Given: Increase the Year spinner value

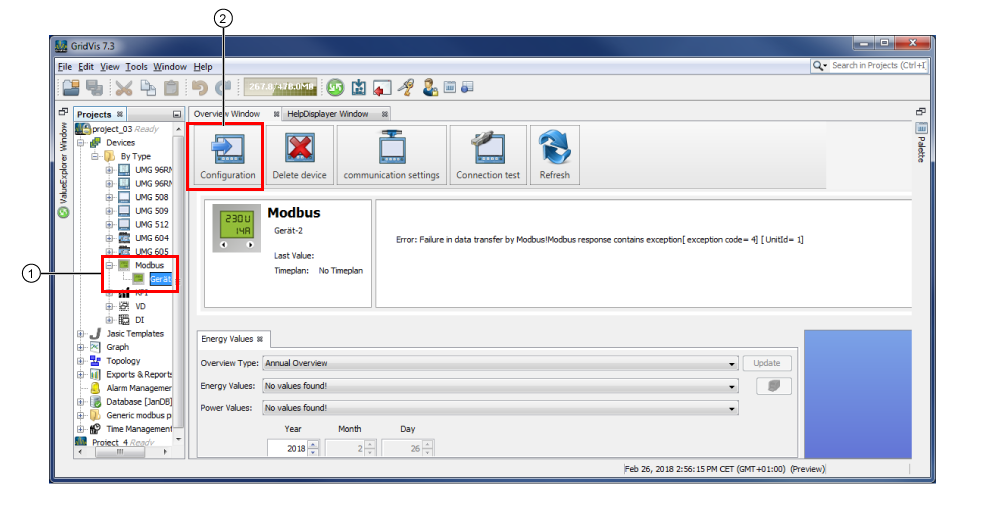Looking at the screenshot, I should (x=313, y=444).
